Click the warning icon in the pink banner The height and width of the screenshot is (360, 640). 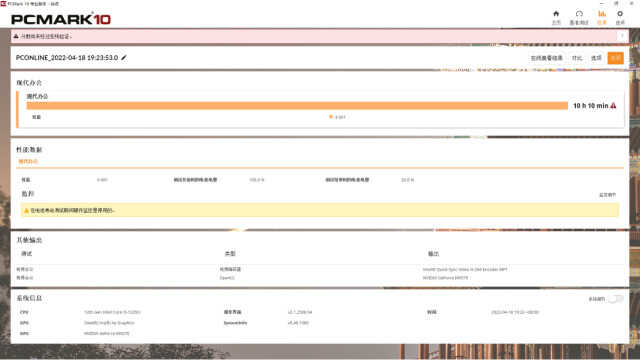coord(16,36)
